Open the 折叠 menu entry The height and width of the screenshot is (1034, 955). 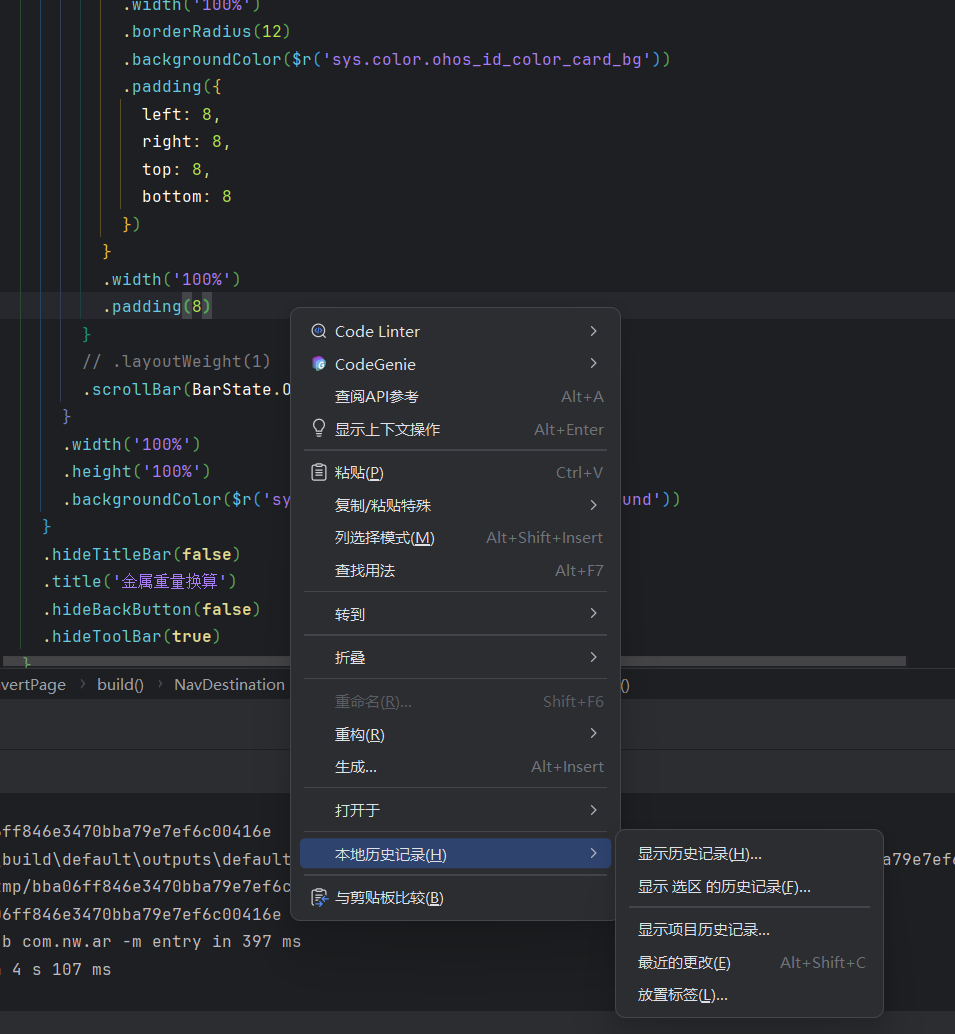(x=455, y=657)
